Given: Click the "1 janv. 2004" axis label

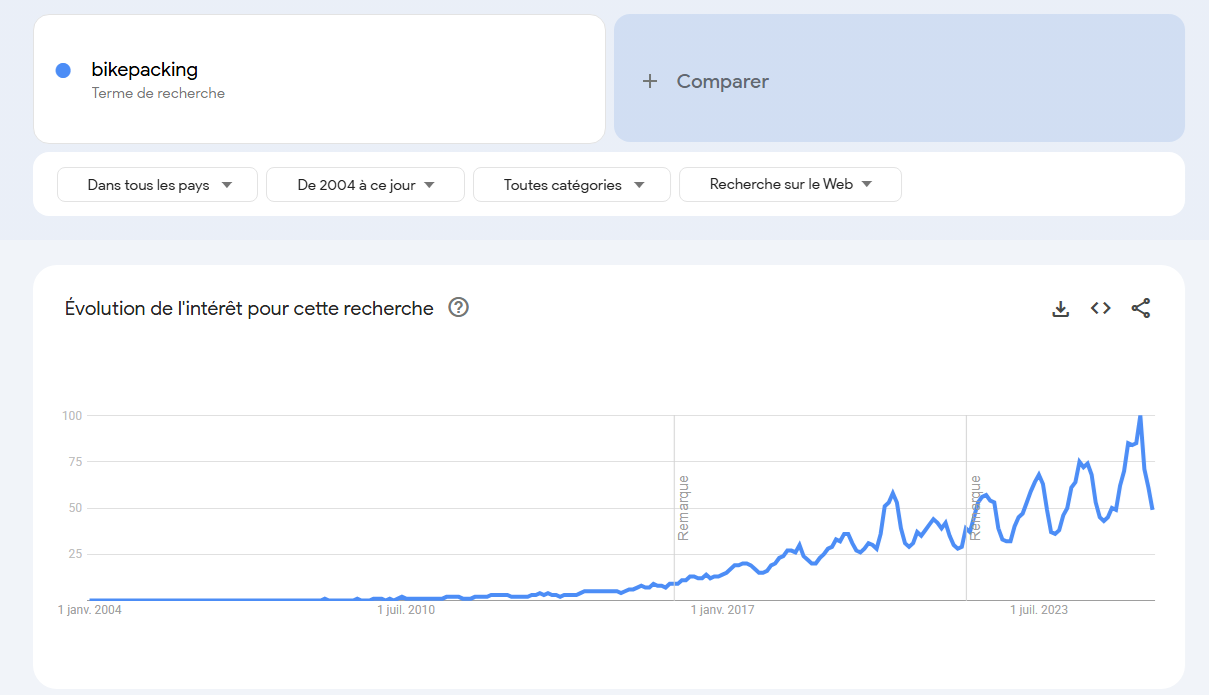Looking at the screenshot, I should coord(90,610).
